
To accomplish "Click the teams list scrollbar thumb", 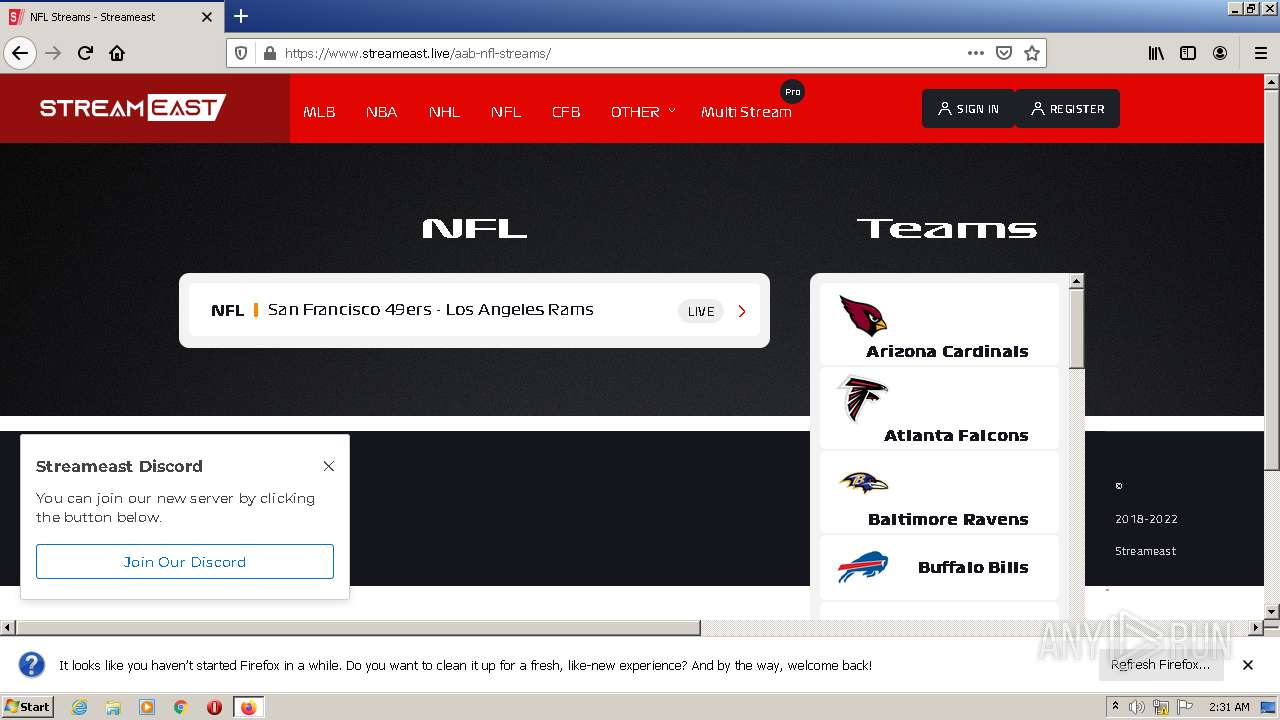I will click(1077, 330).
